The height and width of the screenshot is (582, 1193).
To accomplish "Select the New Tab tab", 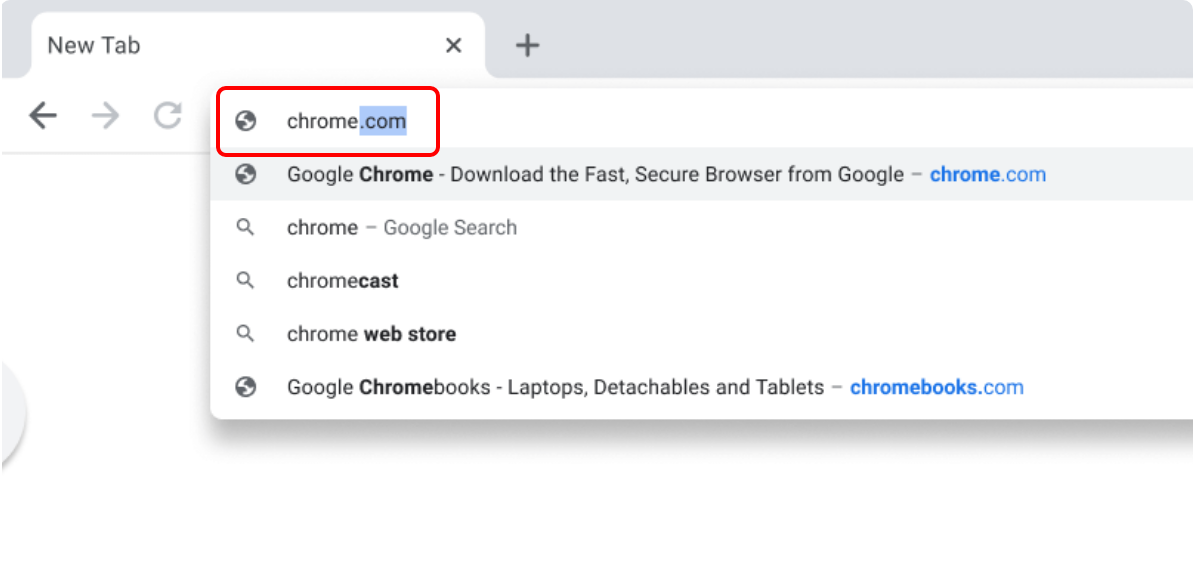I will coord(200,45).
